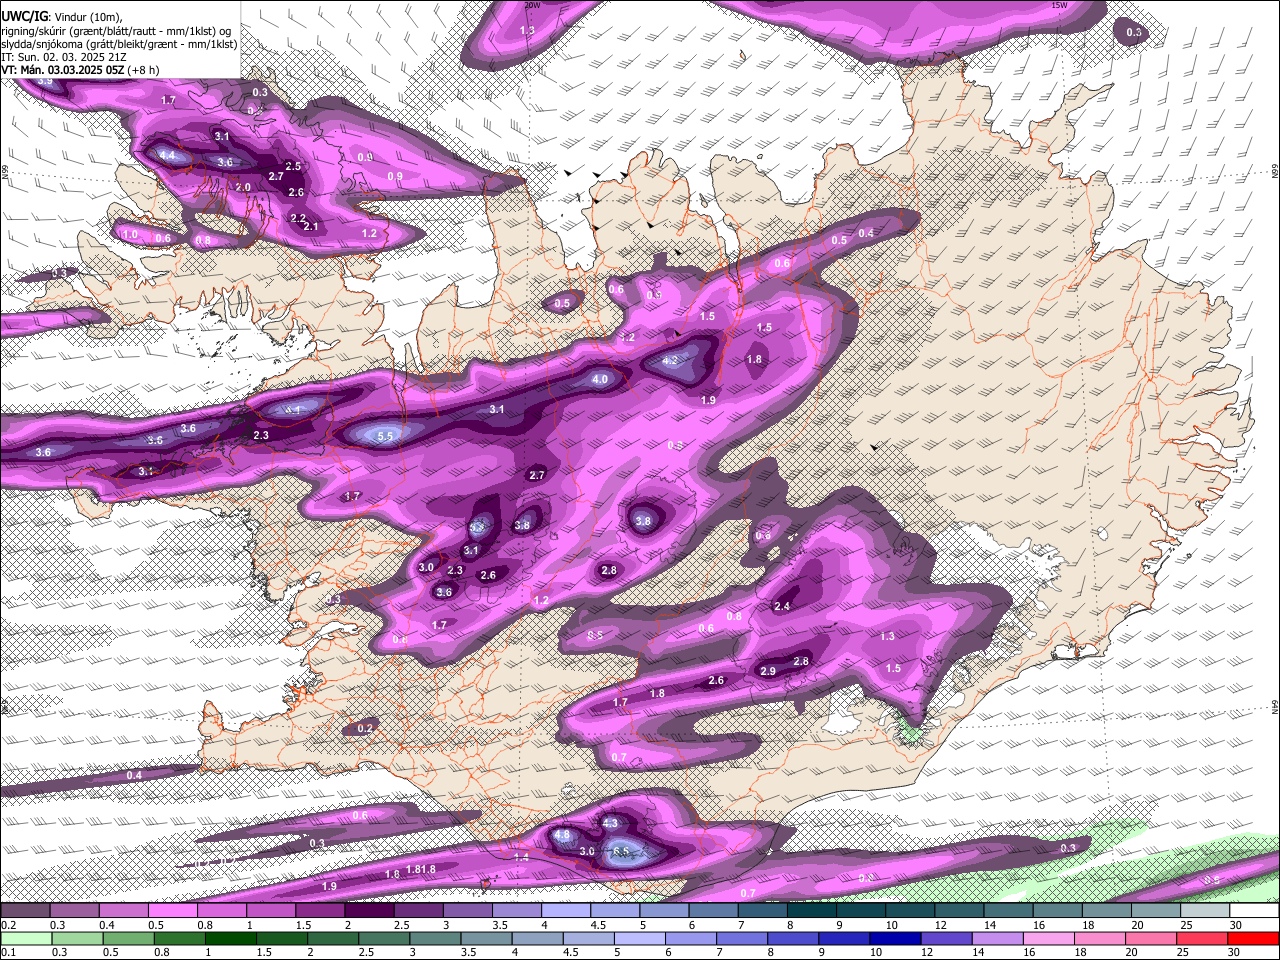Click the 'slydda/snjókoma' legend description line
Viewport: 1280px width, 960px height.
point(119,44)
